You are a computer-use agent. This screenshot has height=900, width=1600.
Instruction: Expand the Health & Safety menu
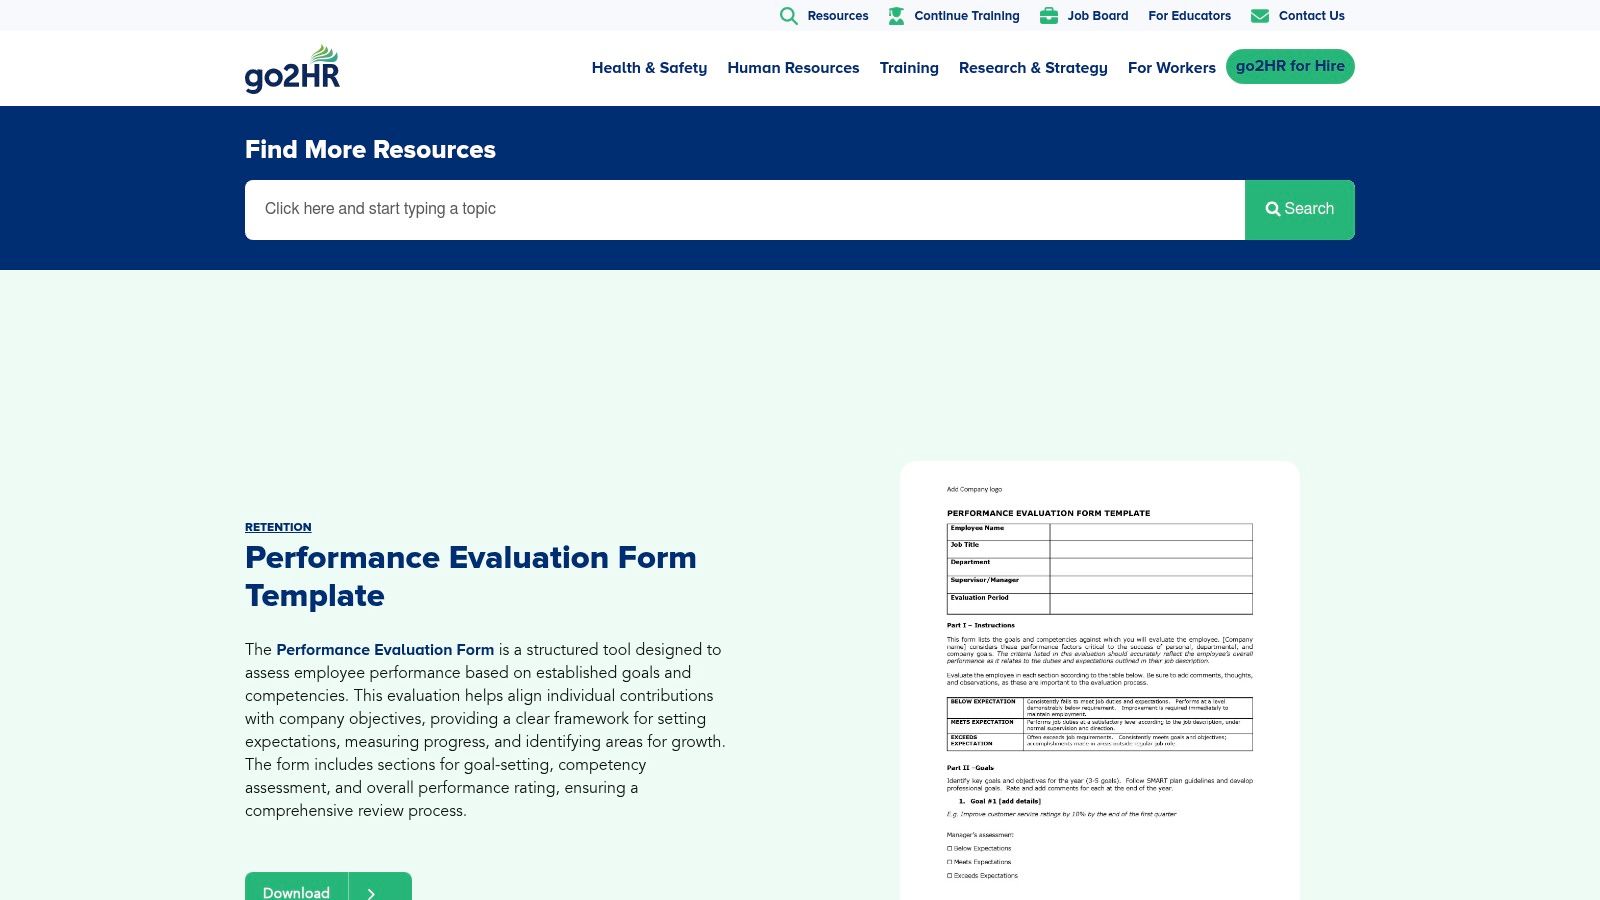[649, 68]
